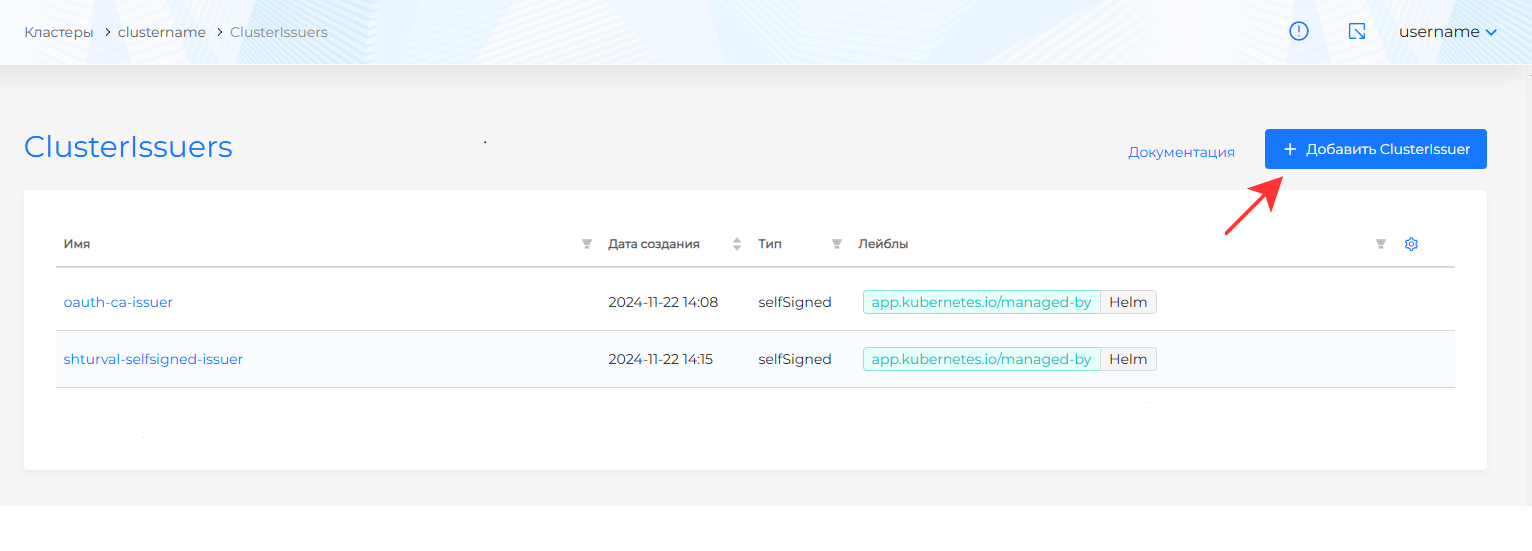This screenshot has height=551, width=1532.
Task: Click Helm label value on shturval-selfsigned-issuer row
Action: click(1128, 359)
